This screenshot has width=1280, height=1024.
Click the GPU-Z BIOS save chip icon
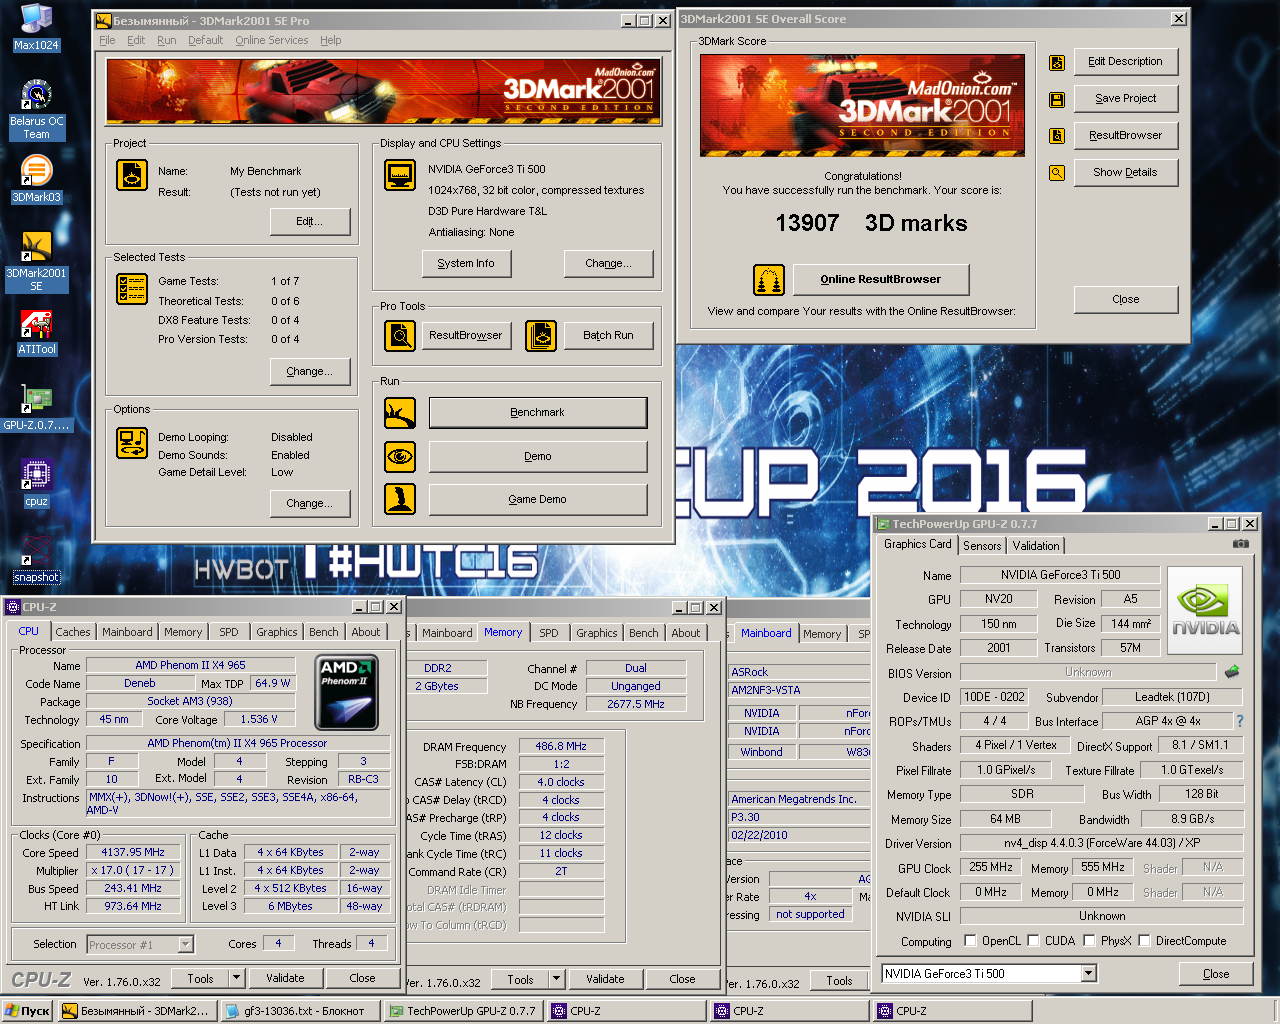pyautogui.click(x=1232, y=672)
